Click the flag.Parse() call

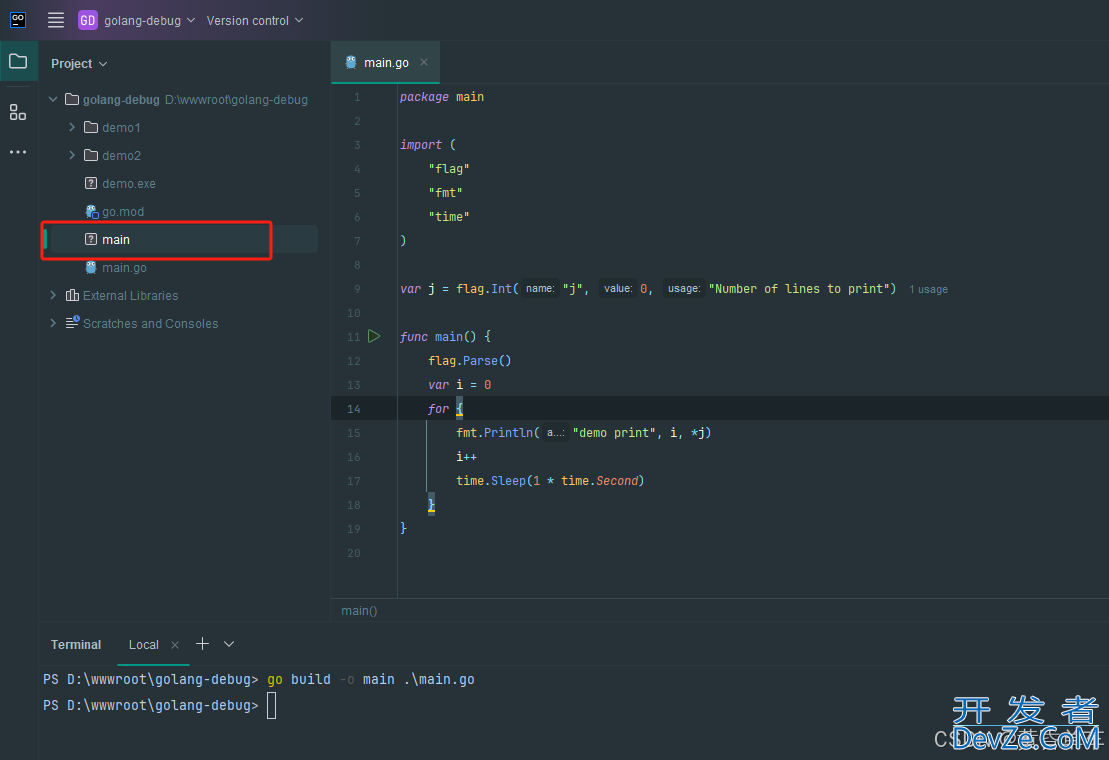coord(470,361)
